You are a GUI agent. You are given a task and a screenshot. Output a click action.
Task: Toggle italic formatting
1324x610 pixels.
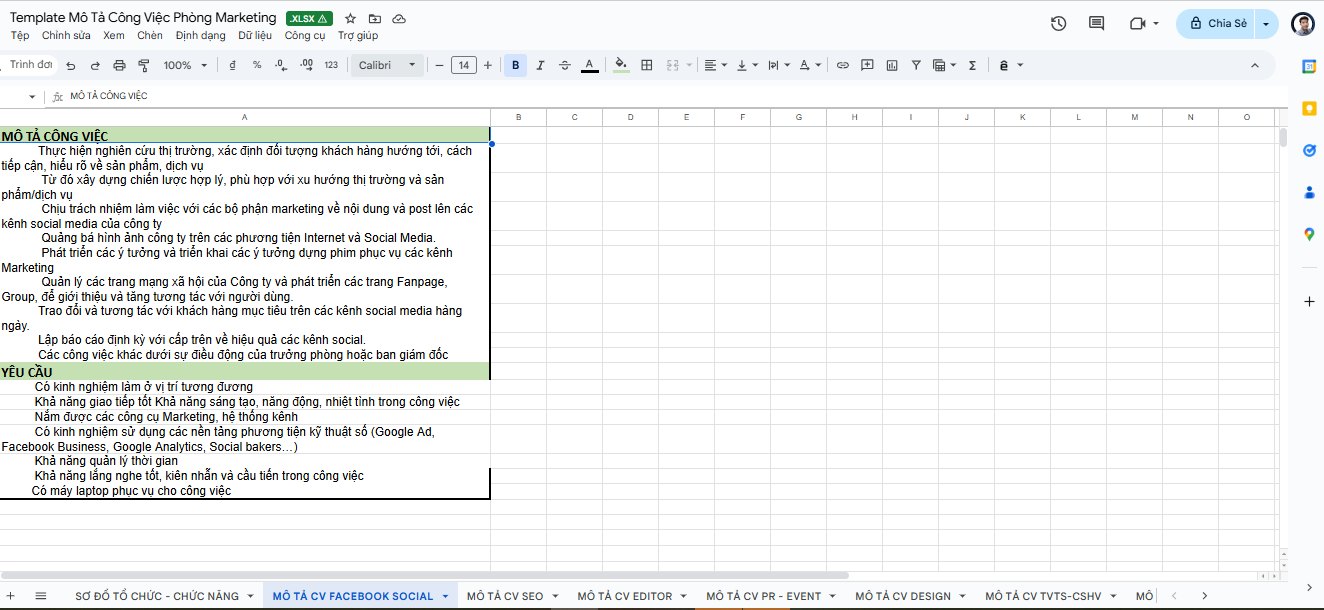point(540,65)
